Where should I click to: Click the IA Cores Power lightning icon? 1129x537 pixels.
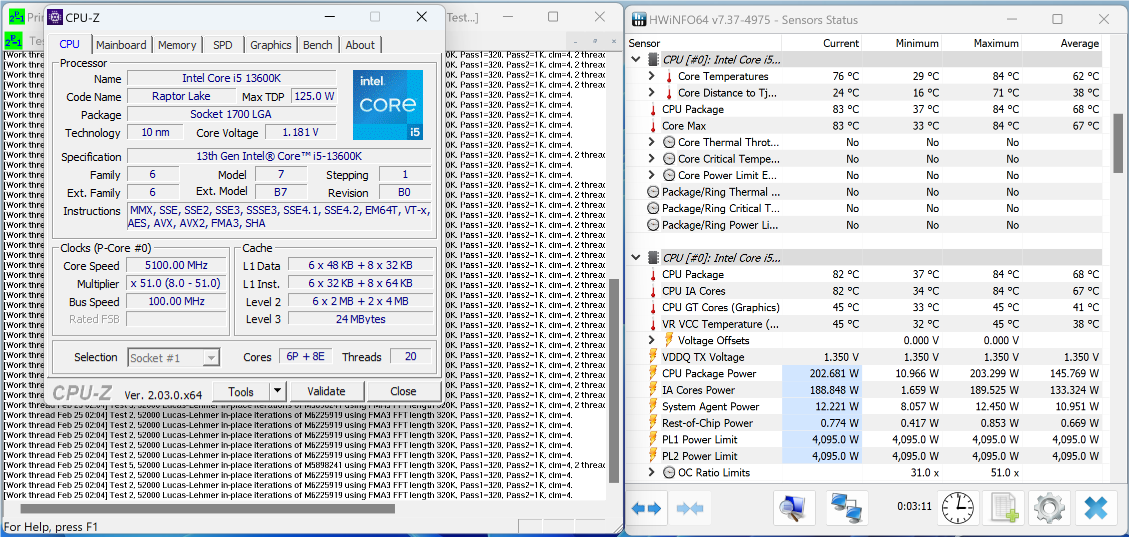654,390
